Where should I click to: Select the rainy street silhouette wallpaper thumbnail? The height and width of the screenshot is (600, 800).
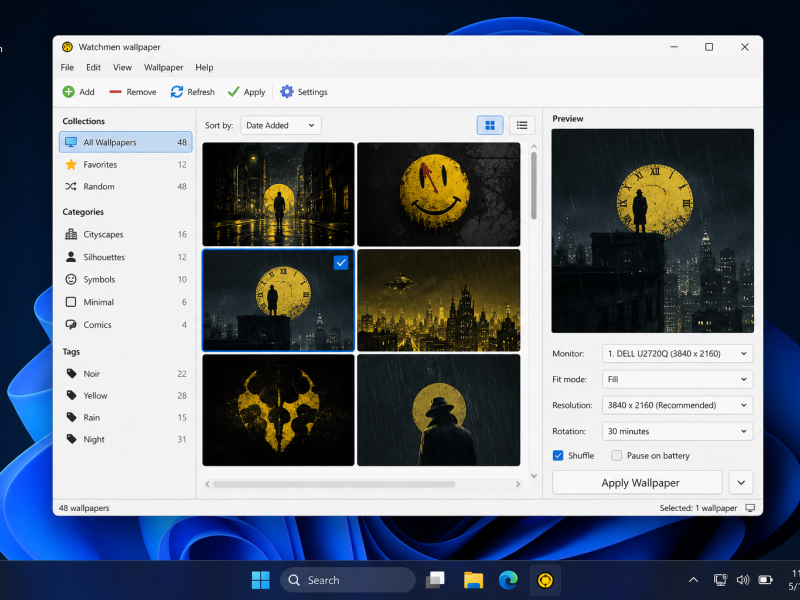(x=278, y=194)
